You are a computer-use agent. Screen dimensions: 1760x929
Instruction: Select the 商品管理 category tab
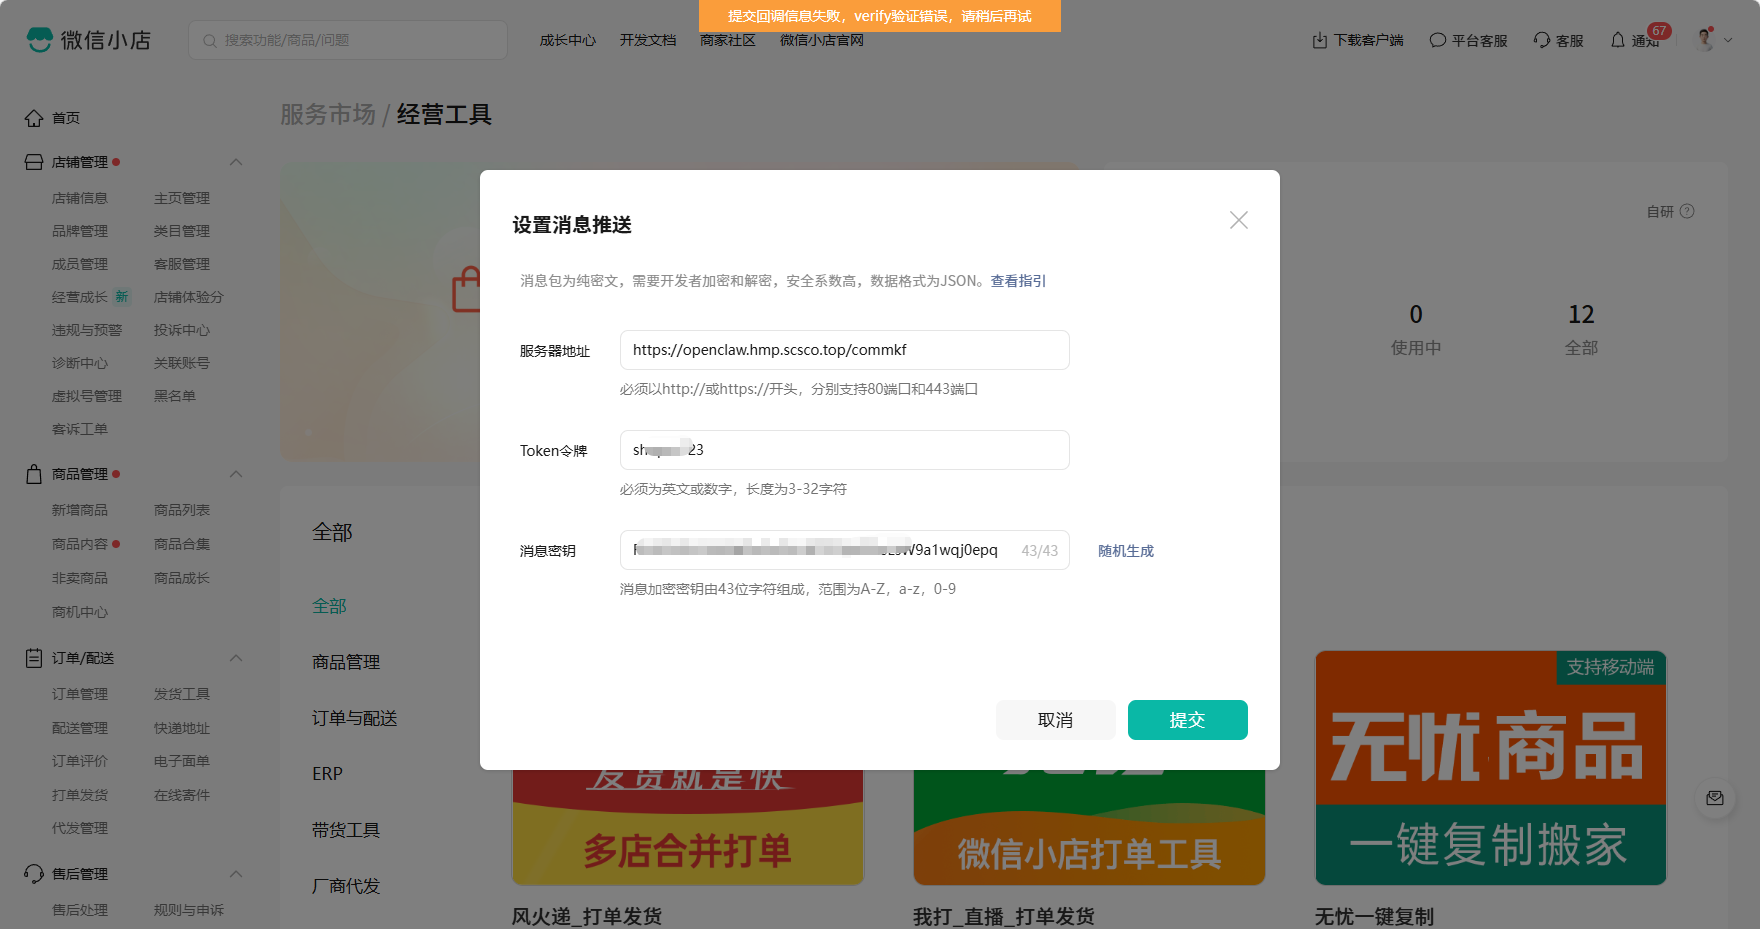pos(346,662)
